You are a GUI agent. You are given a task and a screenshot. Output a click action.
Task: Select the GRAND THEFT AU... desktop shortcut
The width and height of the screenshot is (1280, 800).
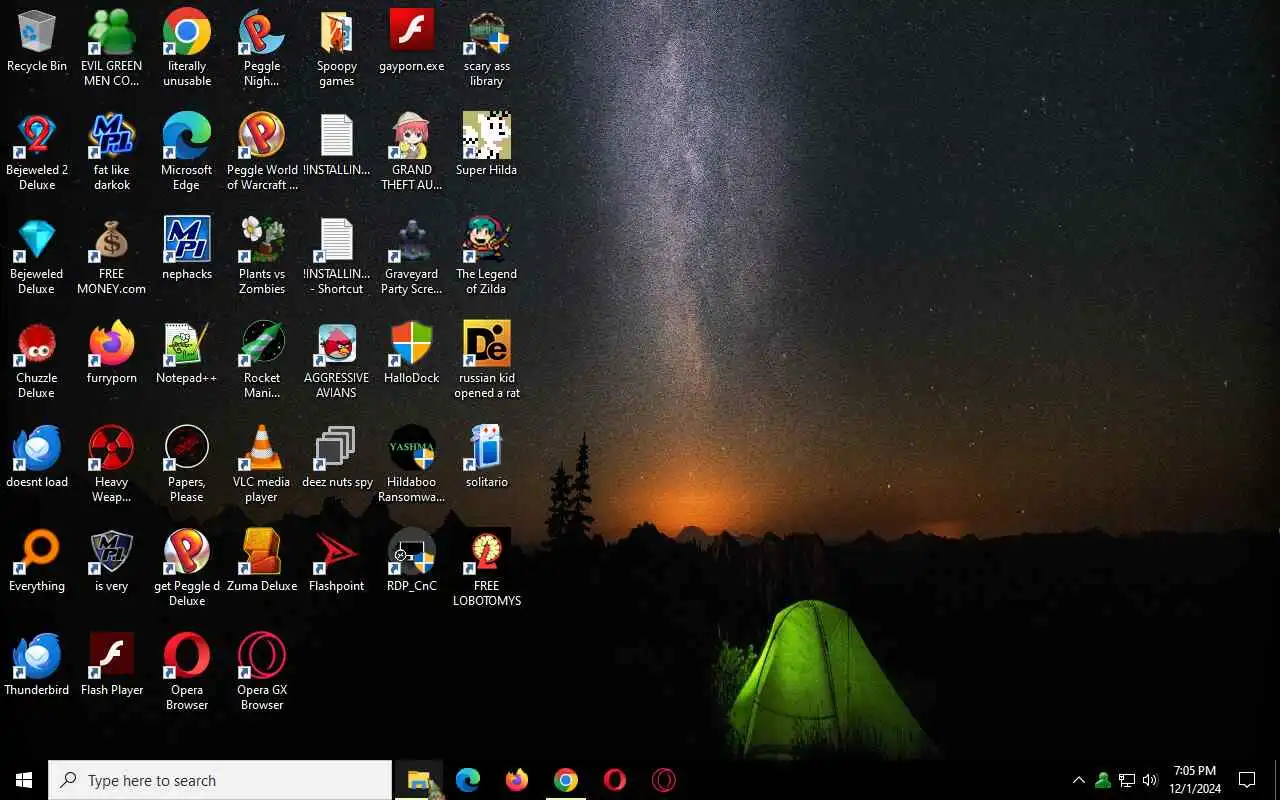pos(412,152)
